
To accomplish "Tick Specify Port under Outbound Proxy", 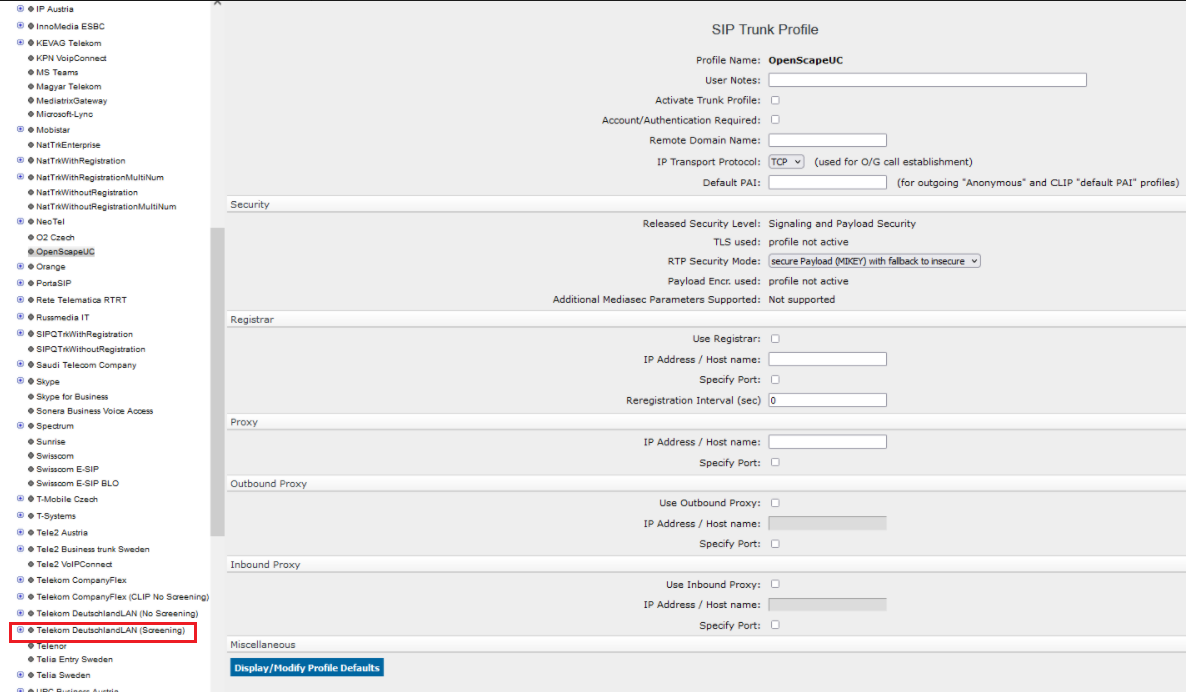I will (x=775, y=544).
